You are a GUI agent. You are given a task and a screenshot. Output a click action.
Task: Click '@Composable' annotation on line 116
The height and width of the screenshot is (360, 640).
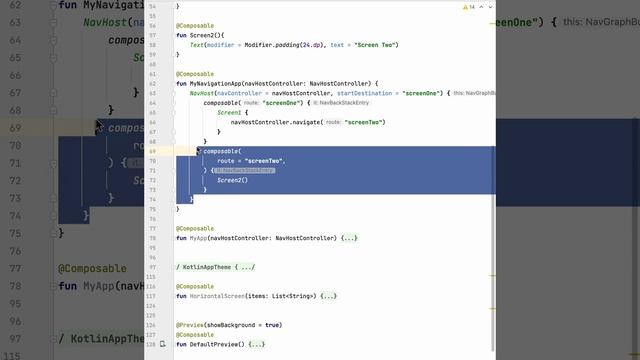pos(195,287)
